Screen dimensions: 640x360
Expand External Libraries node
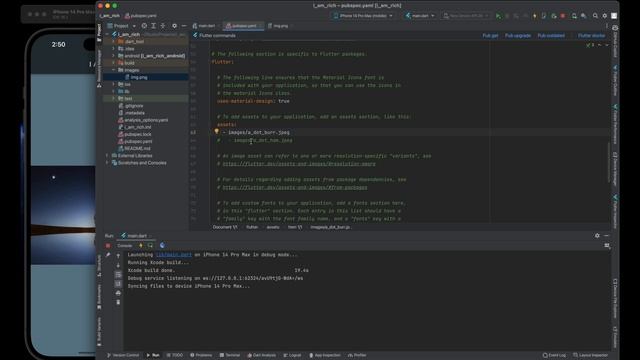pyautogui.click(x=107, y=156)
